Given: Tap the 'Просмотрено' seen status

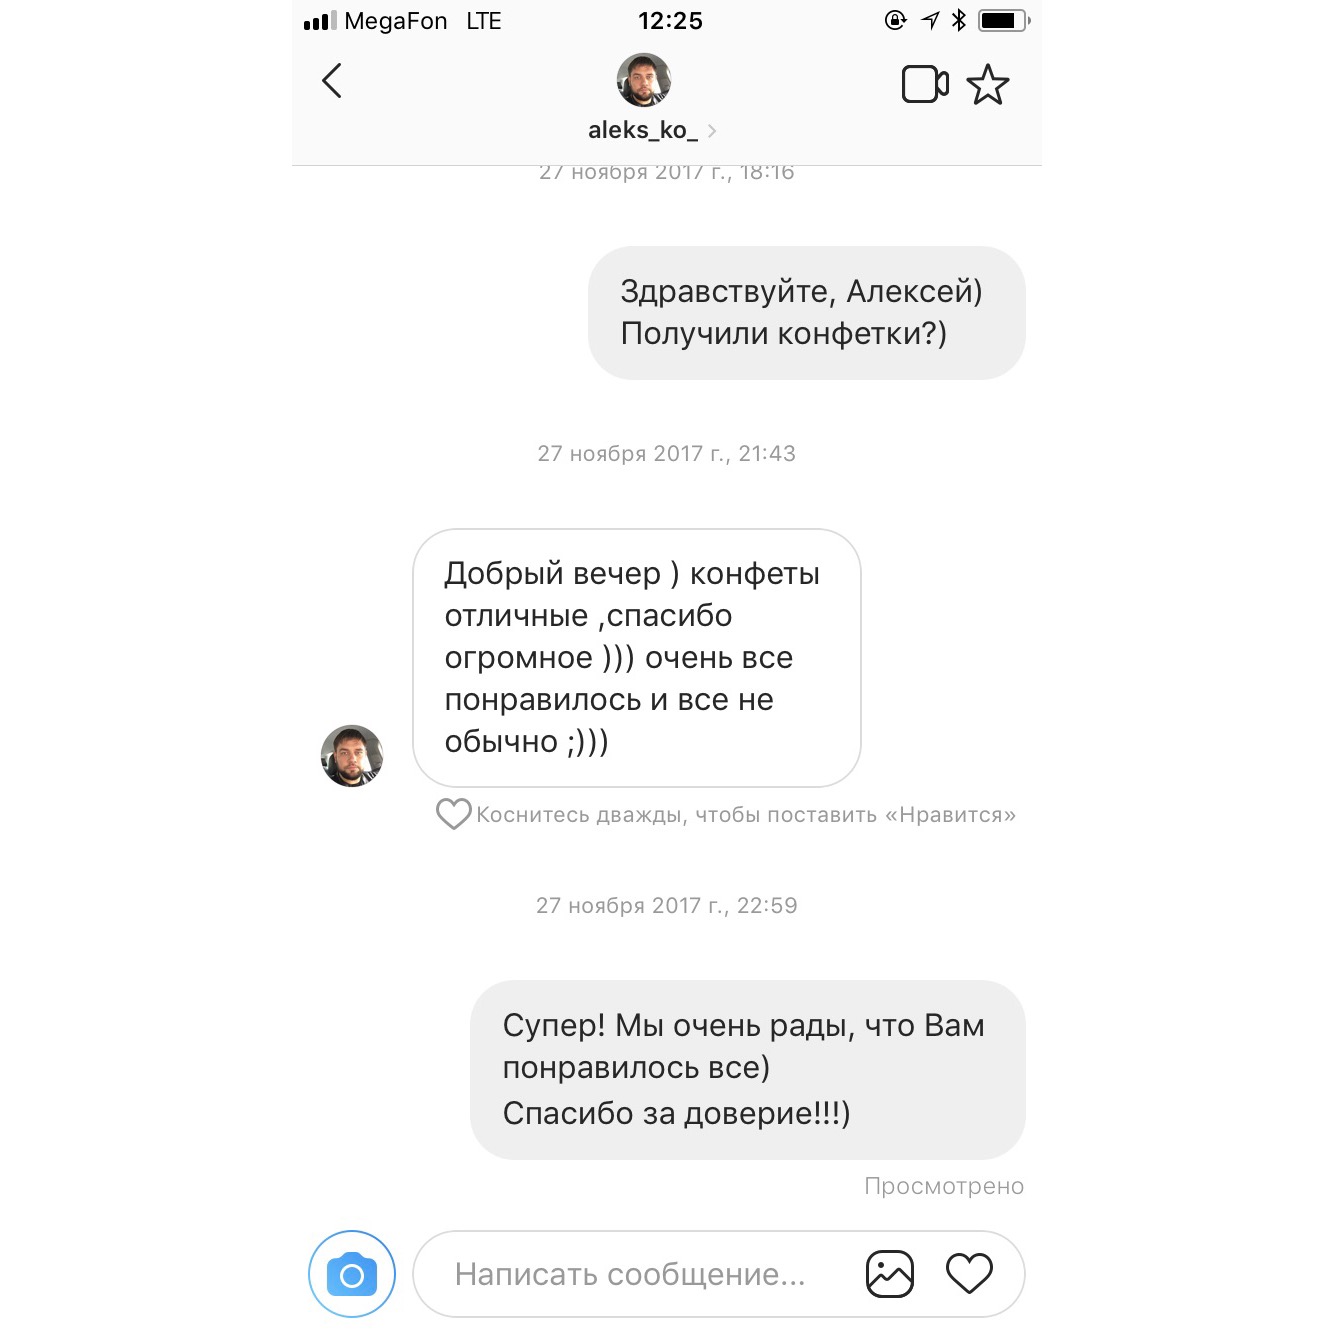Looking at the screenshot, I should click(x=944, y=1186).
